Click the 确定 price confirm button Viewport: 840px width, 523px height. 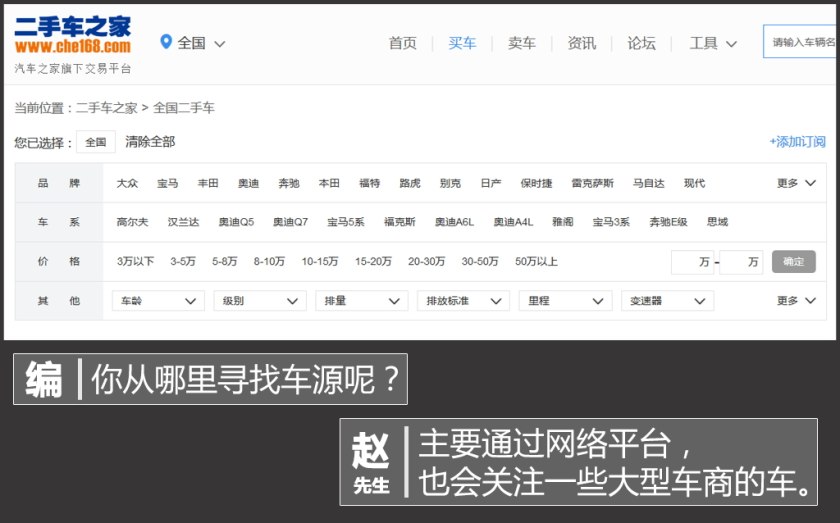(793, 262)
